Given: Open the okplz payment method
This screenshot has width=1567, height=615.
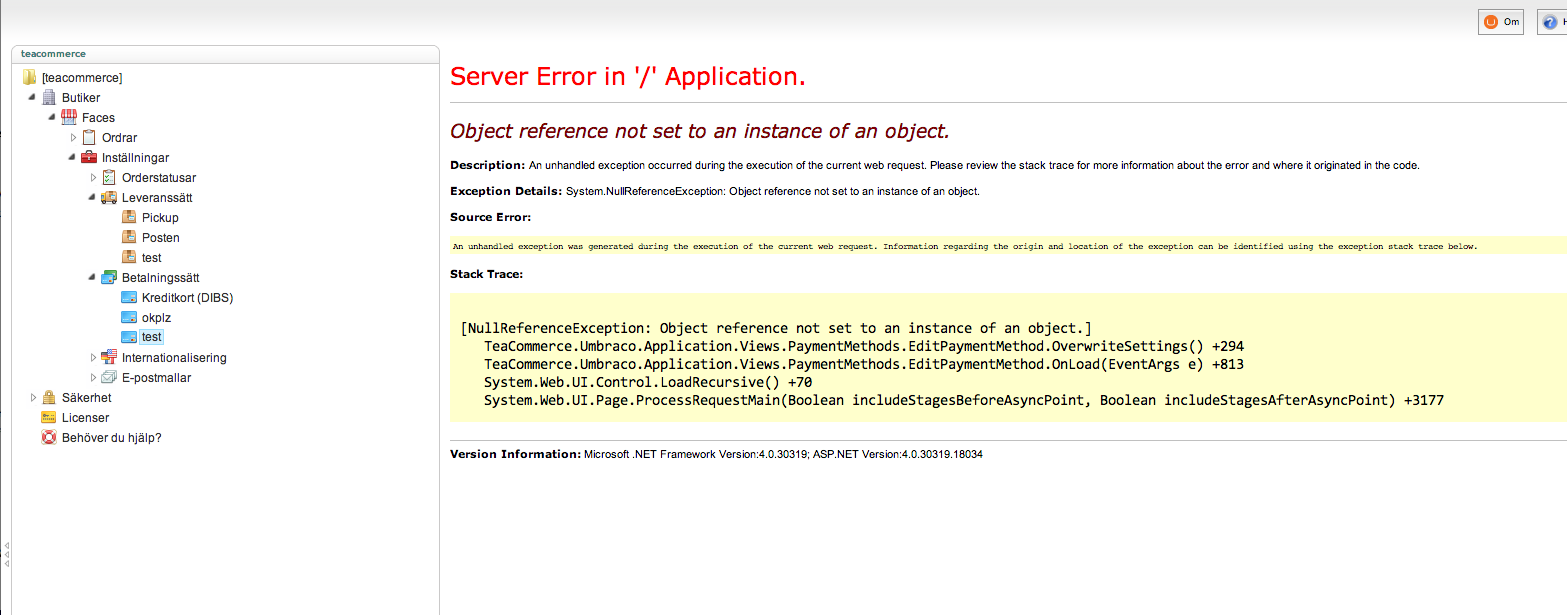Looking at the screenshot, I should click(x=157, y=318).
